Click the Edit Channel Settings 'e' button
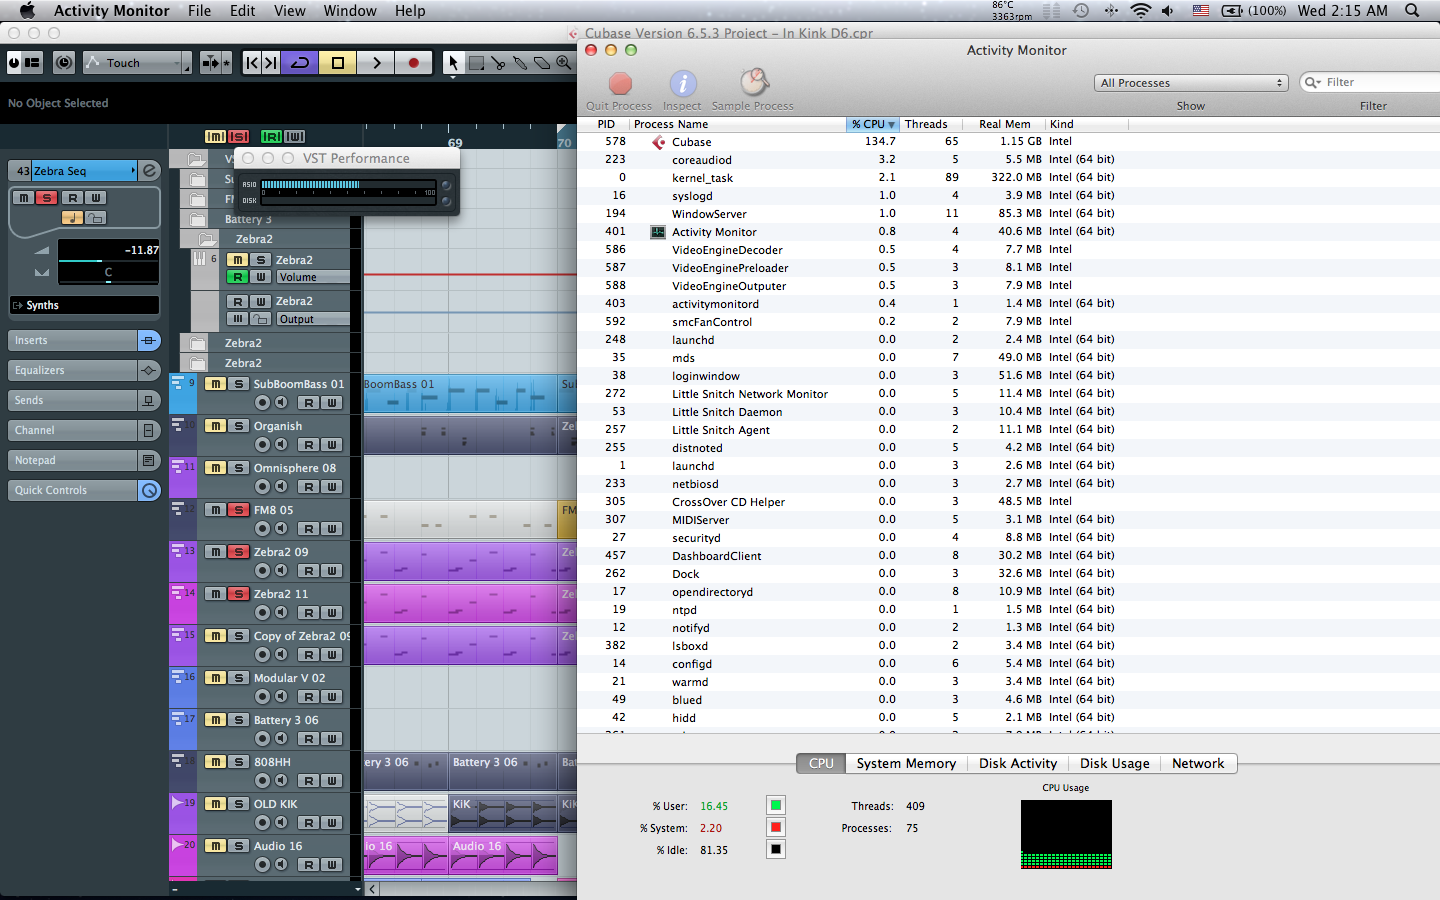 149,171
